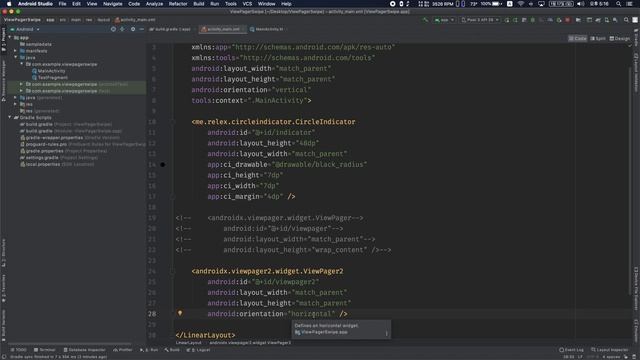
Task: Click the Search Everywhere magnifier icon
Action: pyautogui.click(x=626, y=20)
